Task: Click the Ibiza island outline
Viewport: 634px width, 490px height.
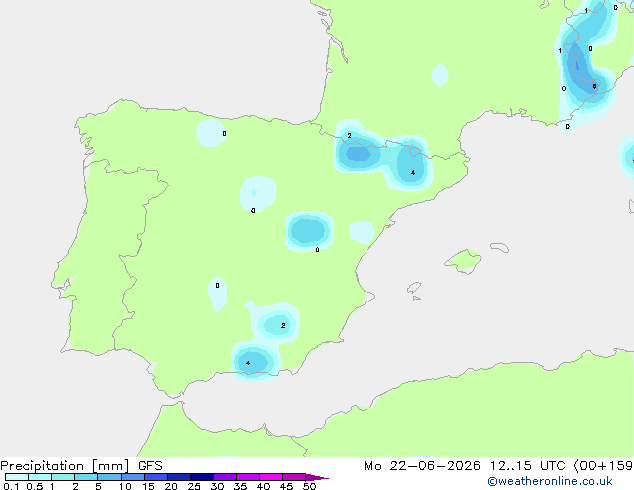Action: 414,288
